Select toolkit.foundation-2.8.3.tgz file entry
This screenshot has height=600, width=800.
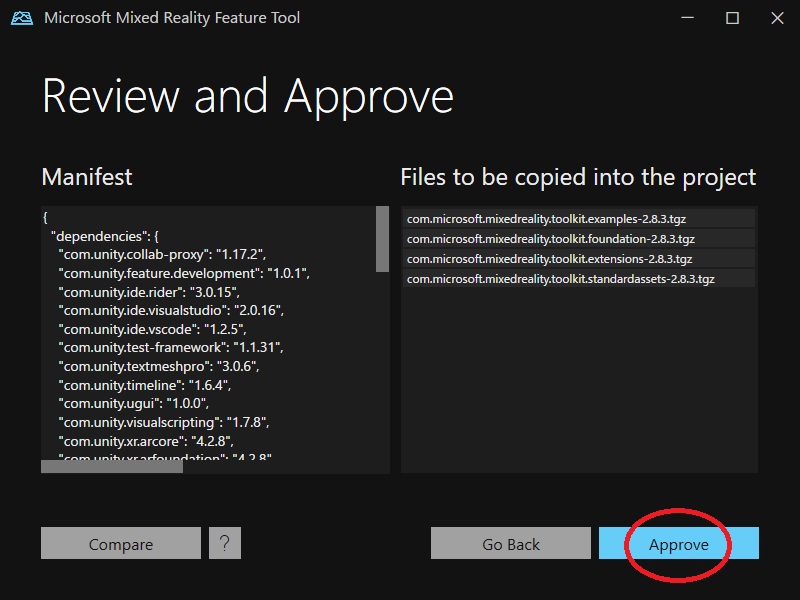pyautogui.click(x=579, y=239)
